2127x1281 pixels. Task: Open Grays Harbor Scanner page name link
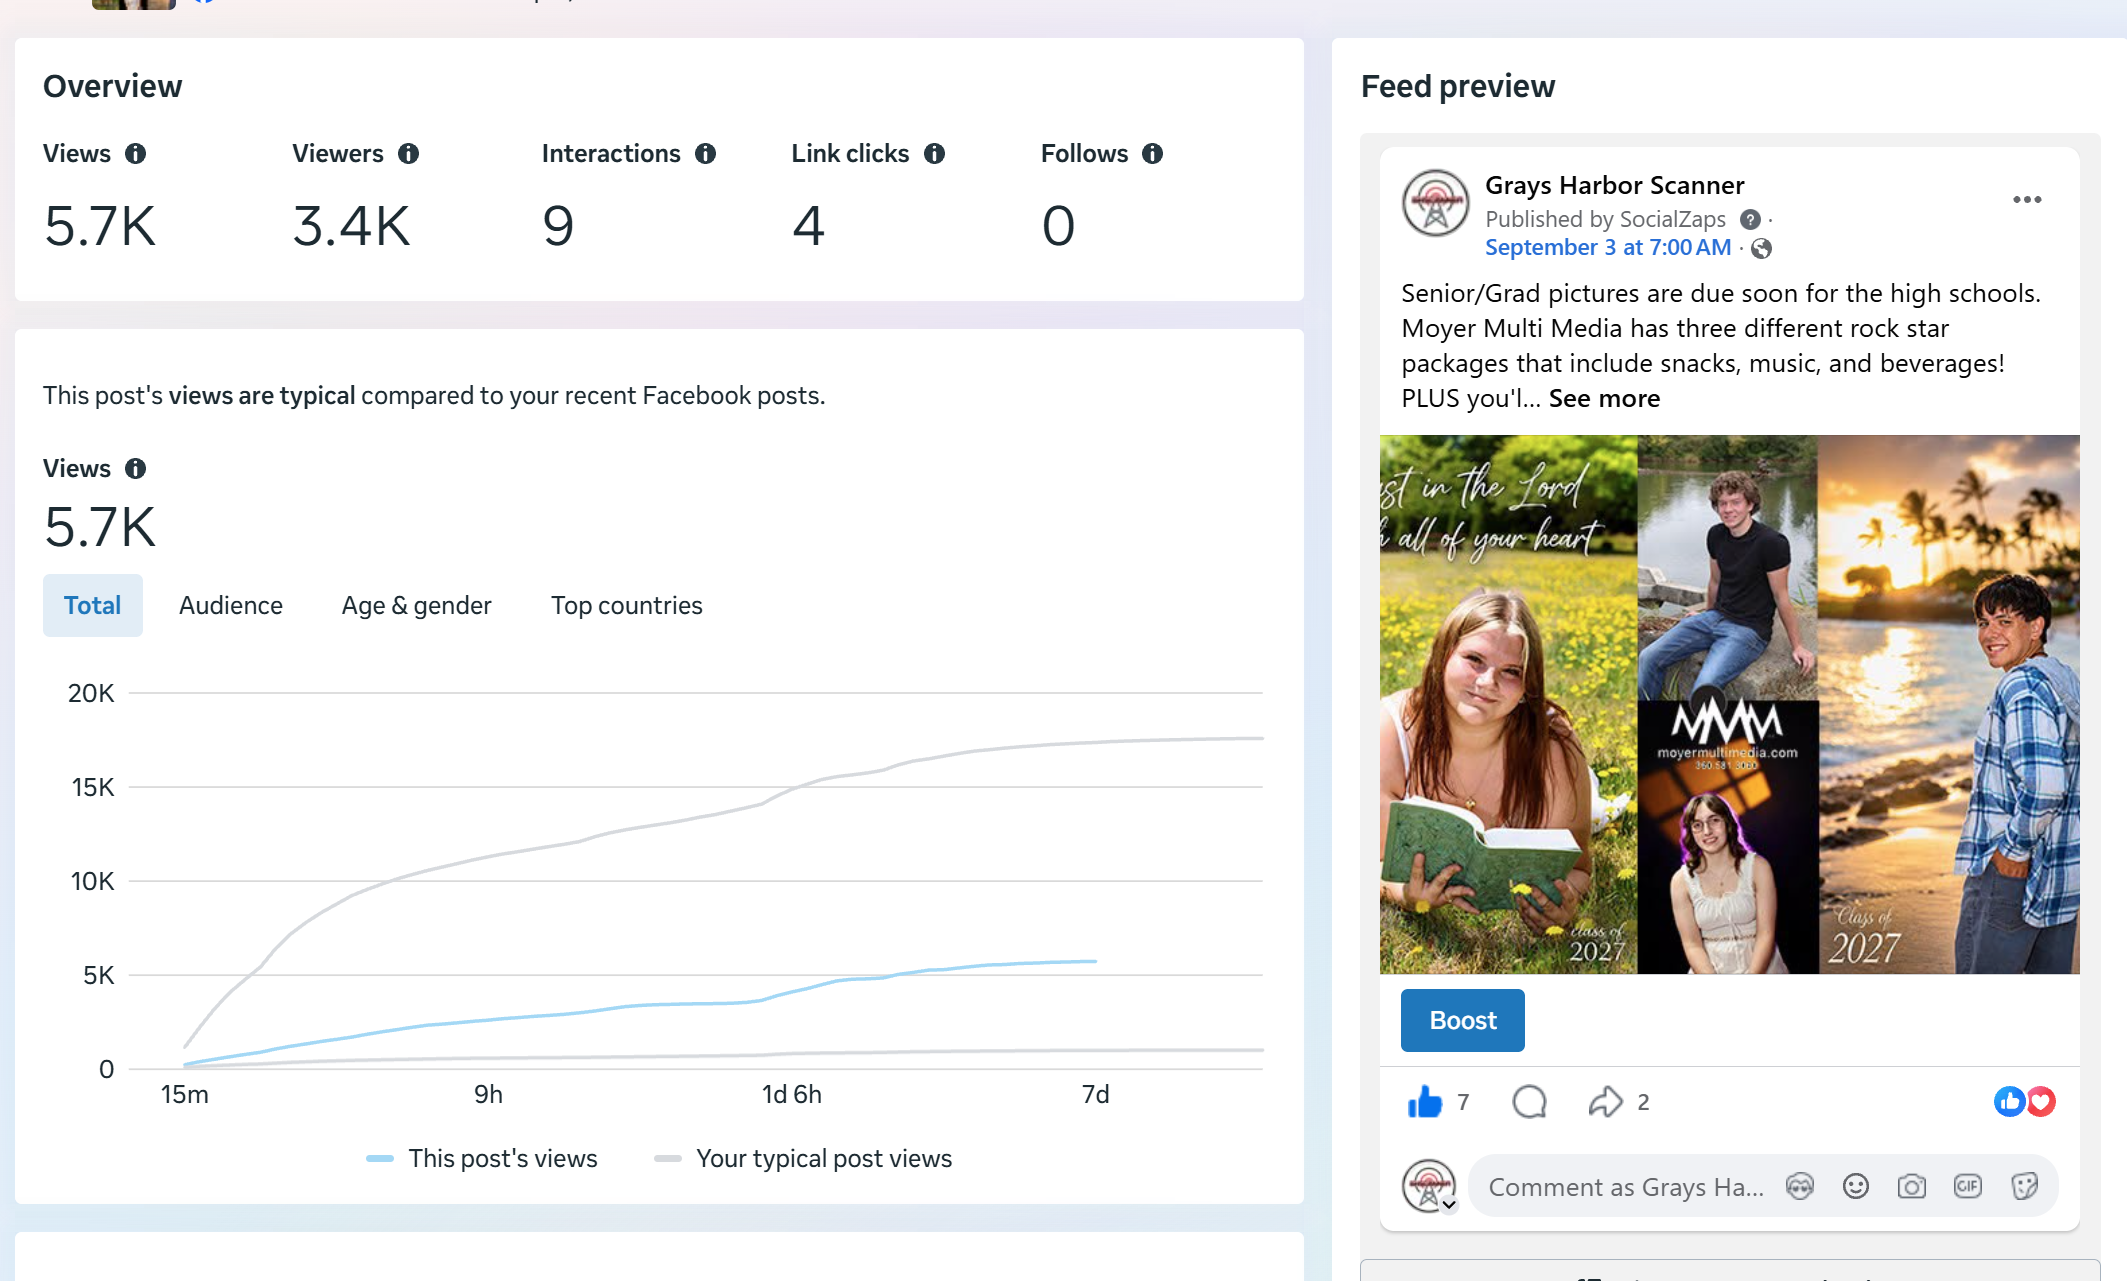click(1615, 186)
